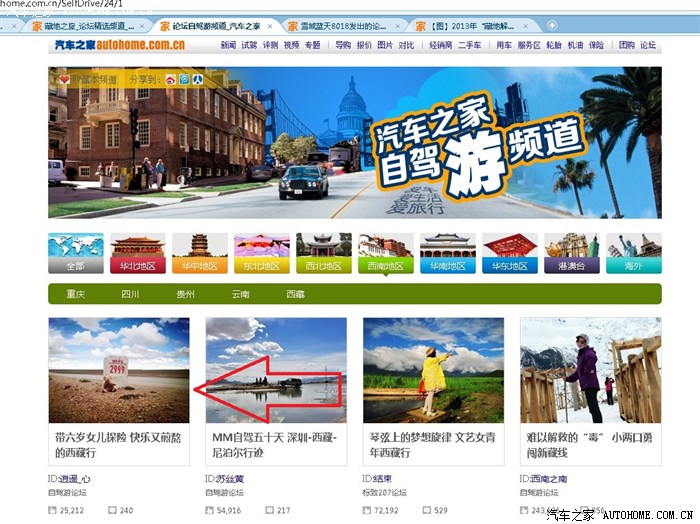Switch to the 雪域蓝天 browser tab
Image resolution: width=700 pixels, height=524 pixels.
click(345, 25)
